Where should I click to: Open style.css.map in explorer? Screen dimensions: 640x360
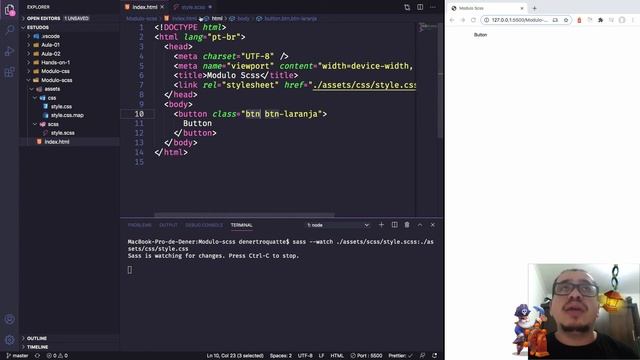click(67, 115)
